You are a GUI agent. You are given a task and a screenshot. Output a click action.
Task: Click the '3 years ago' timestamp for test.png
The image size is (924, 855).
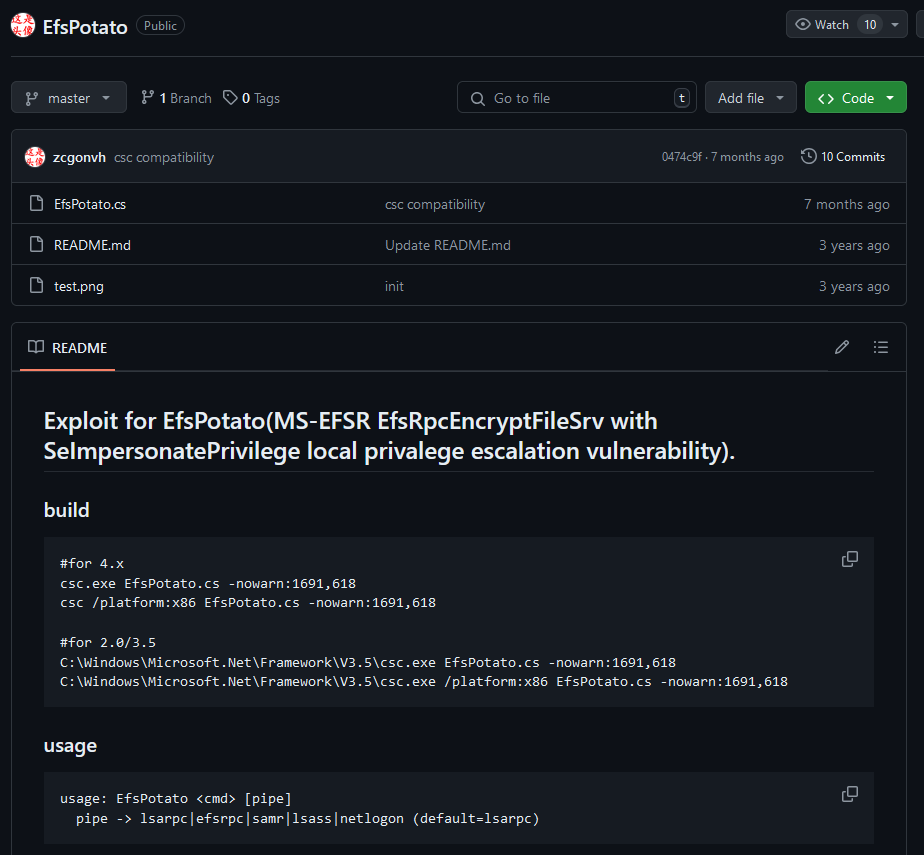click(854, 286)
